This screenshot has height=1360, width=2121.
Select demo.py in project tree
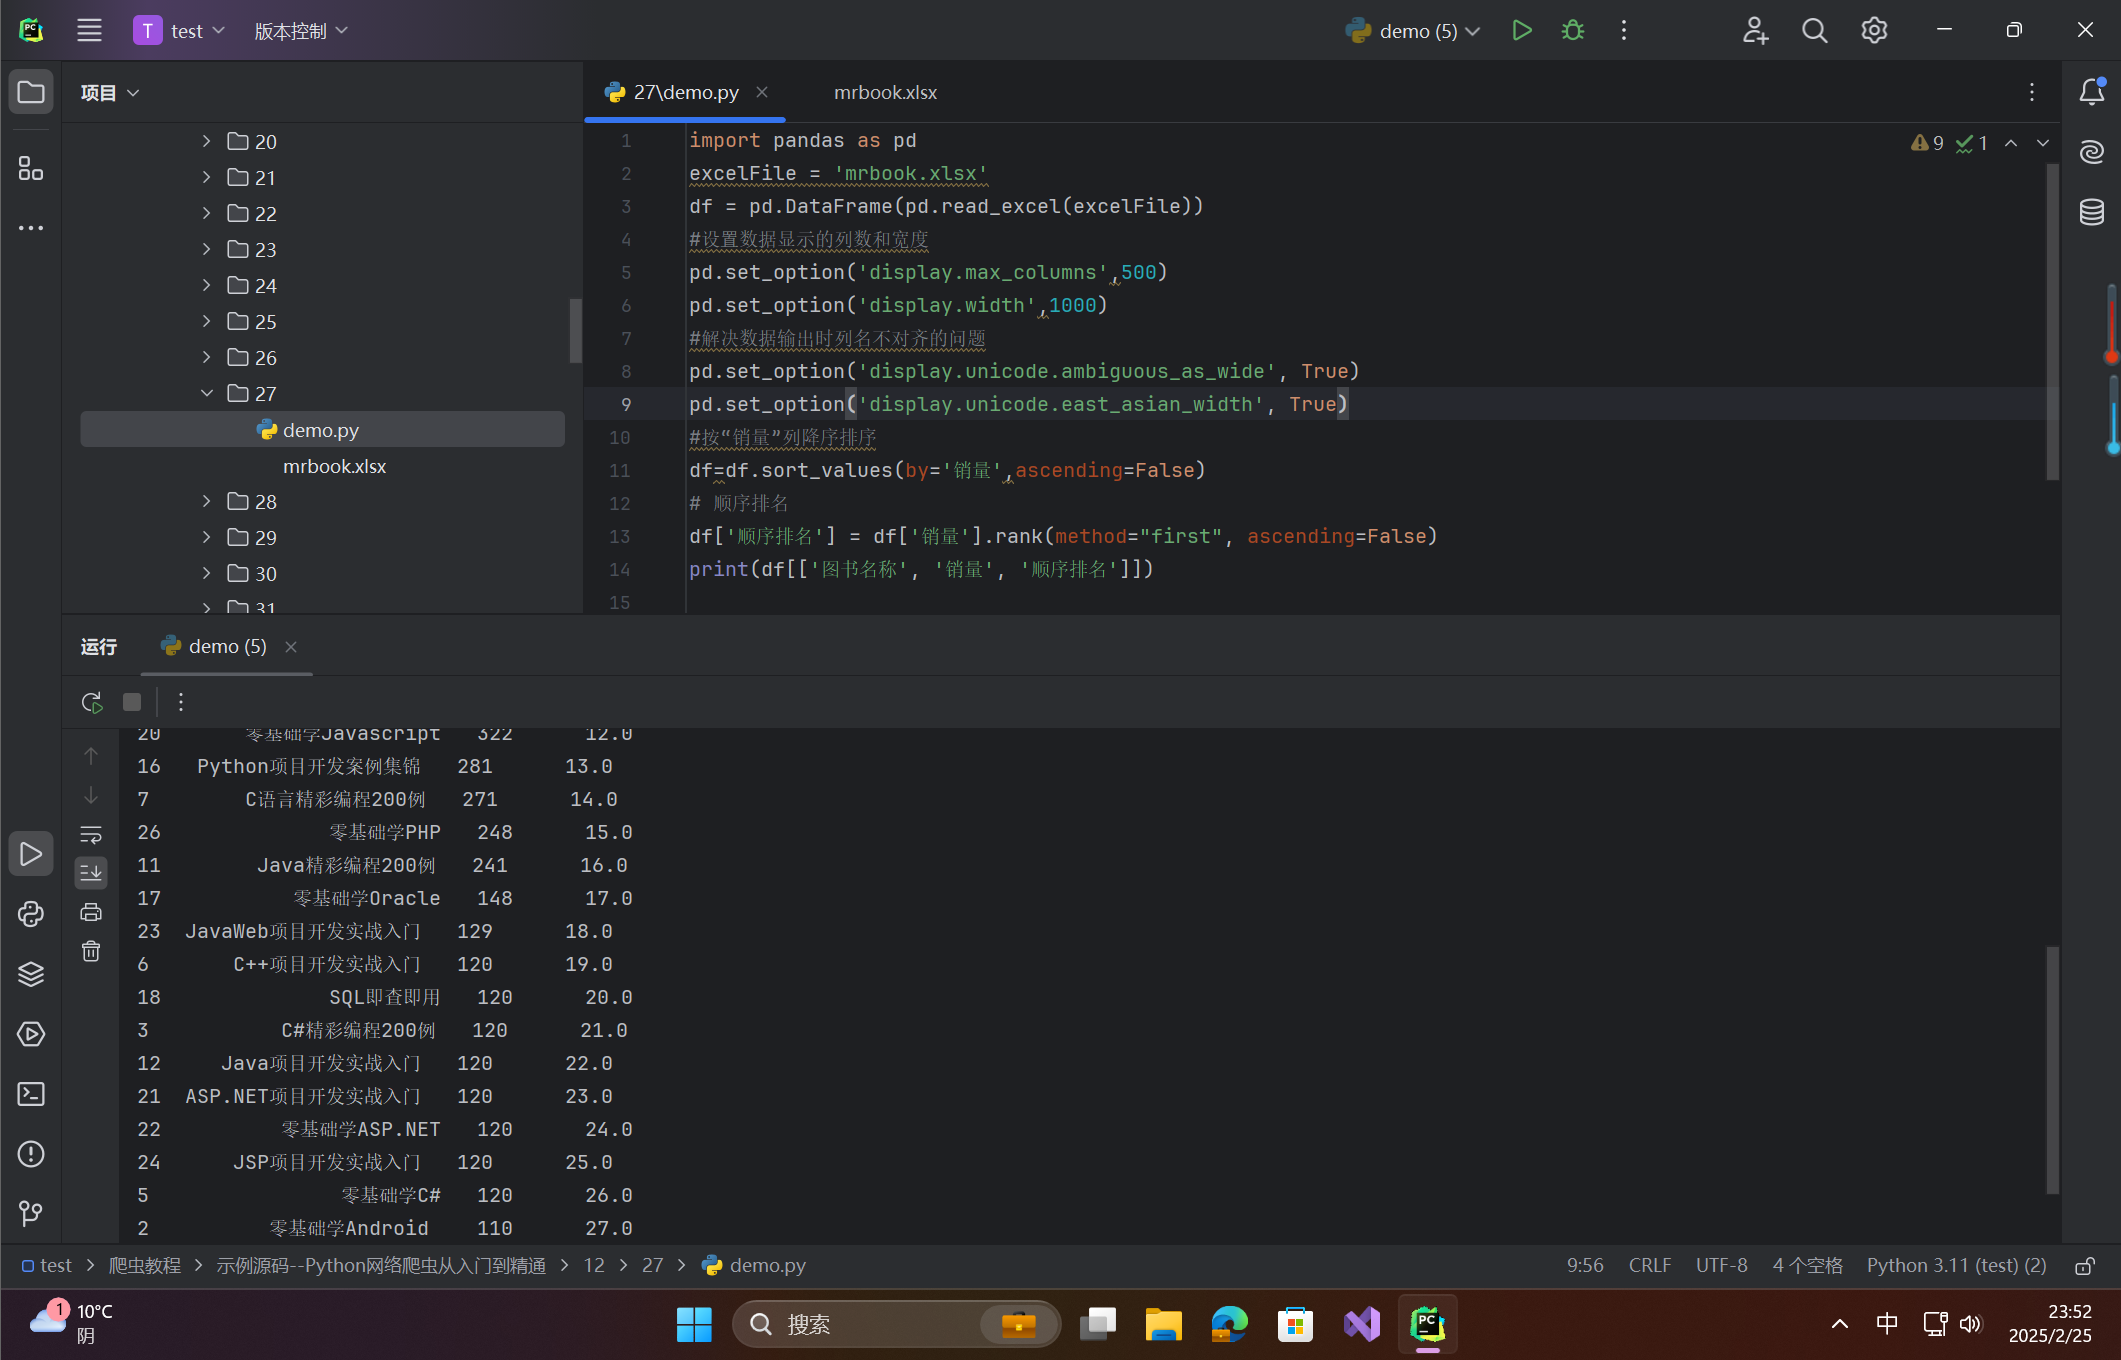click(x=322, y=430)
